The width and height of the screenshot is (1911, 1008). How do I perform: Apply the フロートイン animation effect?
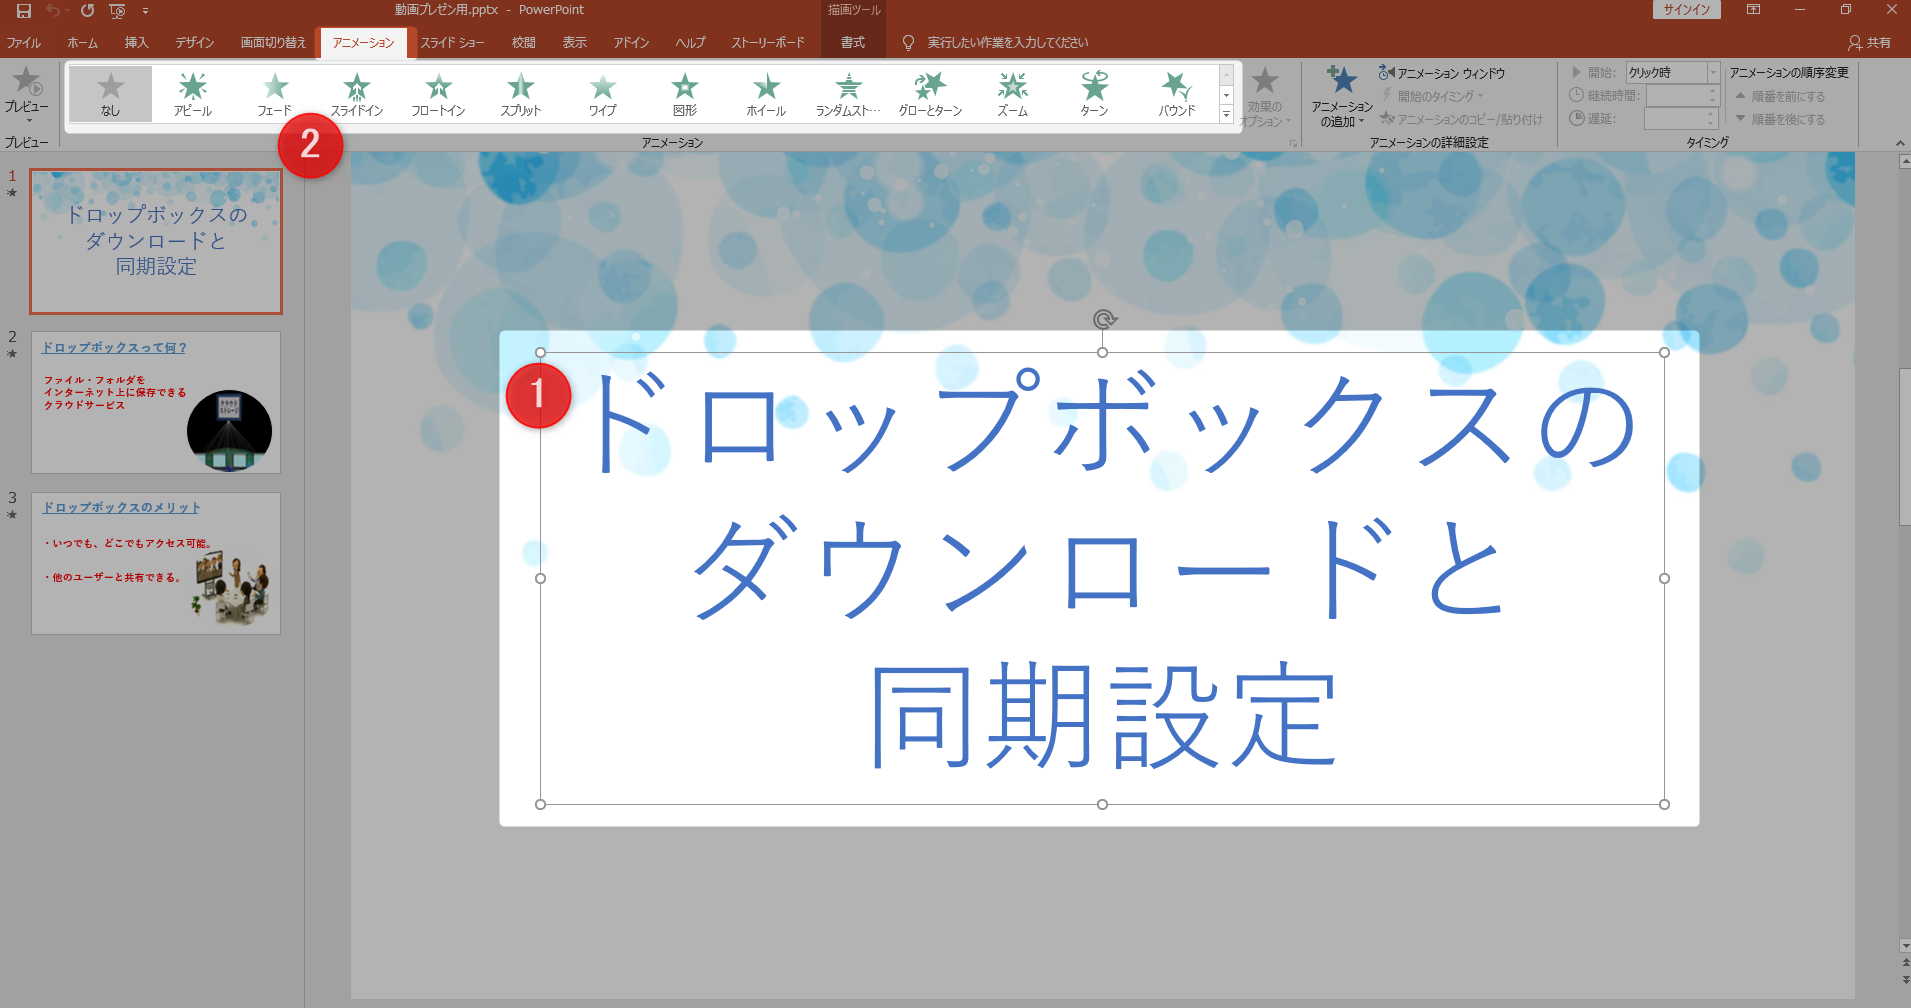[x=439, y=94]
